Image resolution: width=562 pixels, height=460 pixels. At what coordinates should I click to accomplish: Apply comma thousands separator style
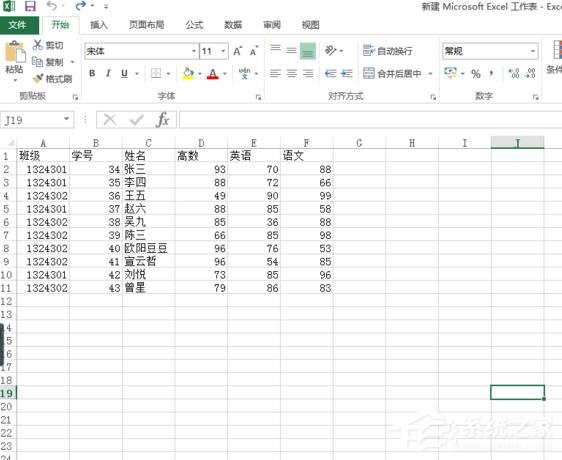(491, 74)
